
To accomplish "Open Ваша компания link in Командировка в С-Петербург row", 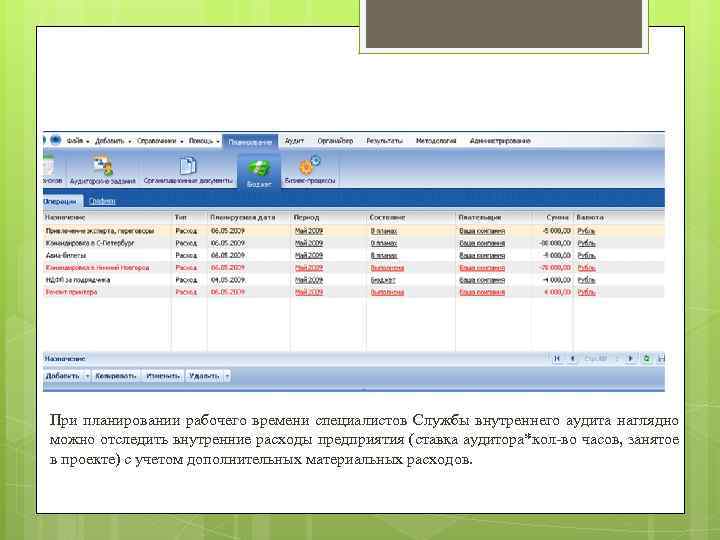I will [482, 243].
